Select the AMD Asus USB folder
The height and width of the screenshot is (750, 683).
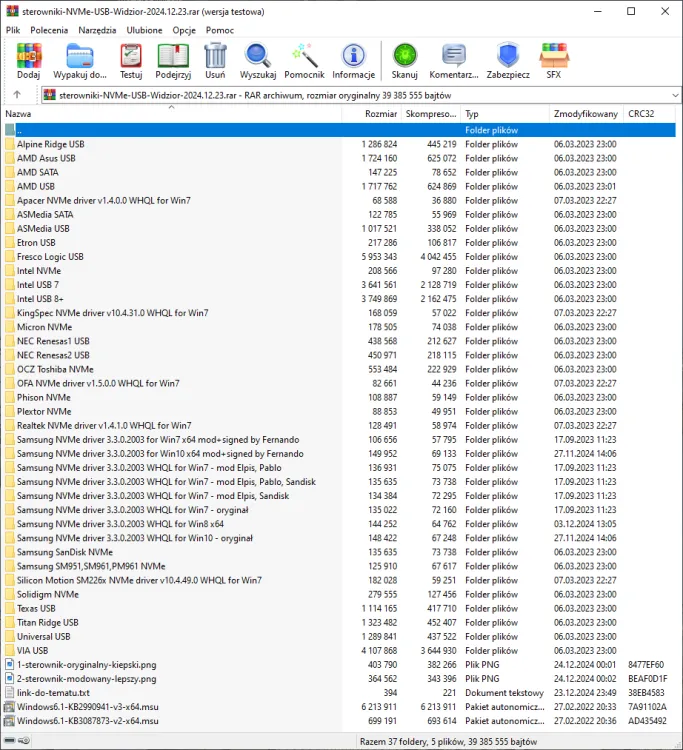coord(46,158)
